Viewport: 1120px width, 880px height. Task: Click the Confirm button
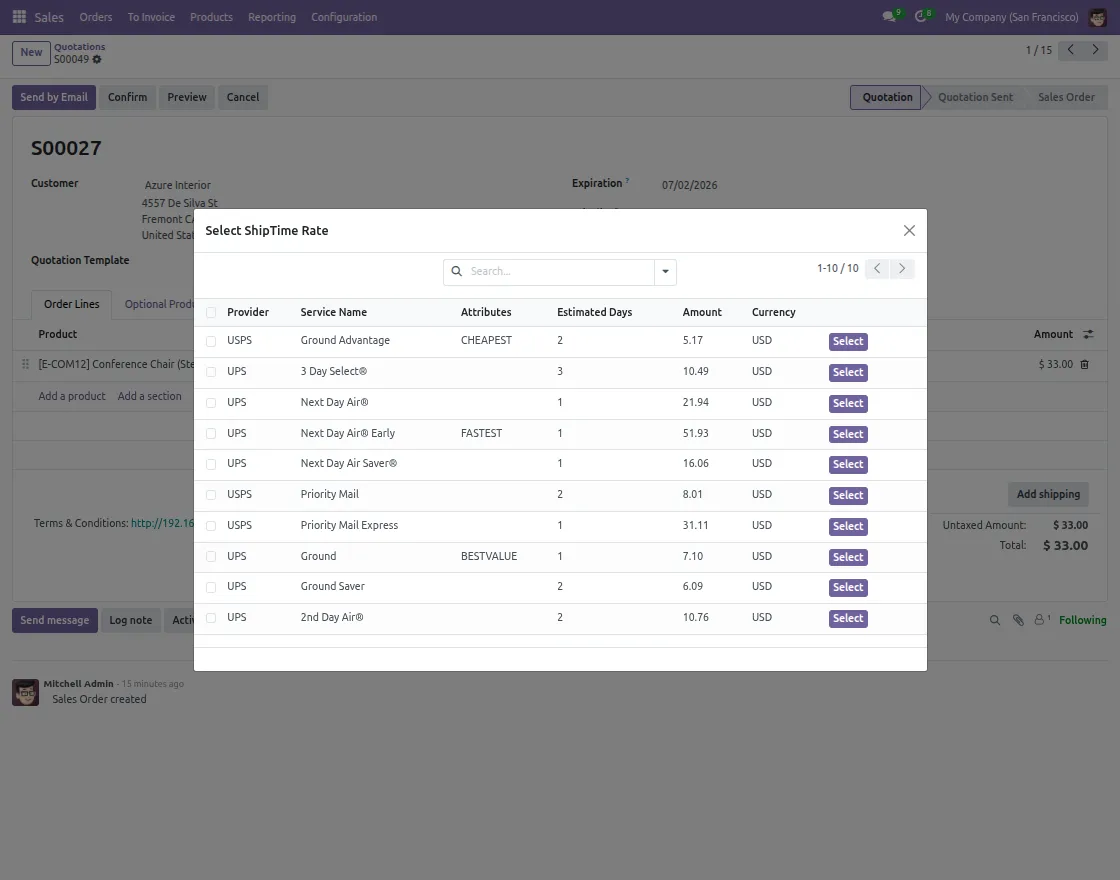tap(127, 97)
